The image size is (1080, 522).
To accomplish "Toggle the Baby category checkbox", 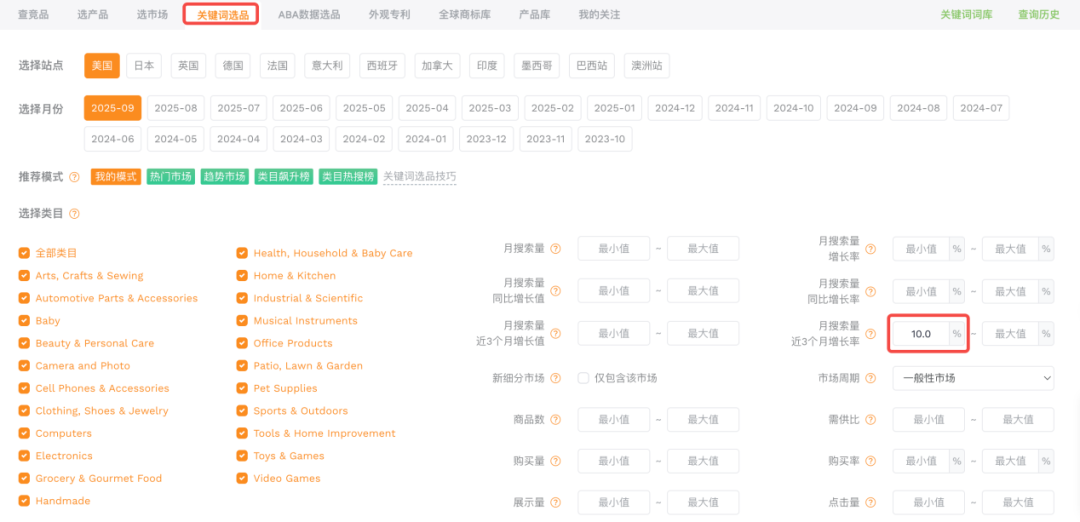I will click(x=24, y=321).
